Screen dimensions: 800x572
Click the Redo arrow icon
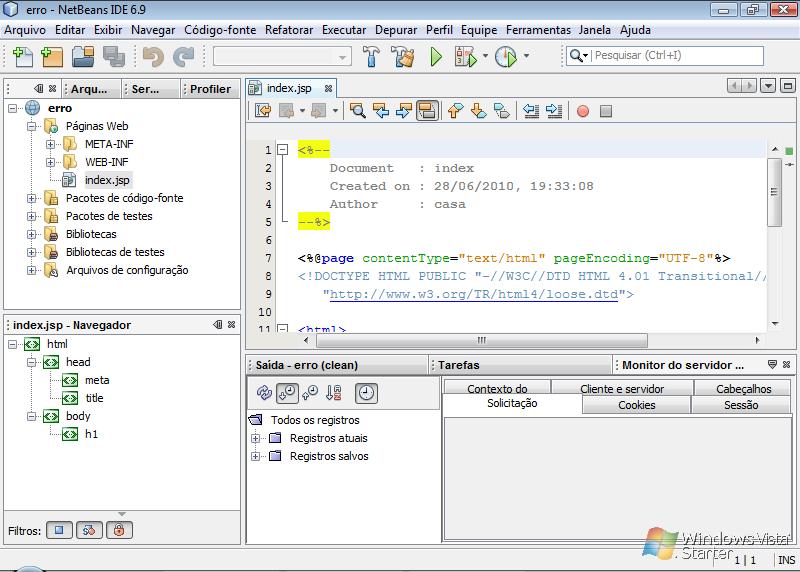pyautogui.click(x=183, y=57)
